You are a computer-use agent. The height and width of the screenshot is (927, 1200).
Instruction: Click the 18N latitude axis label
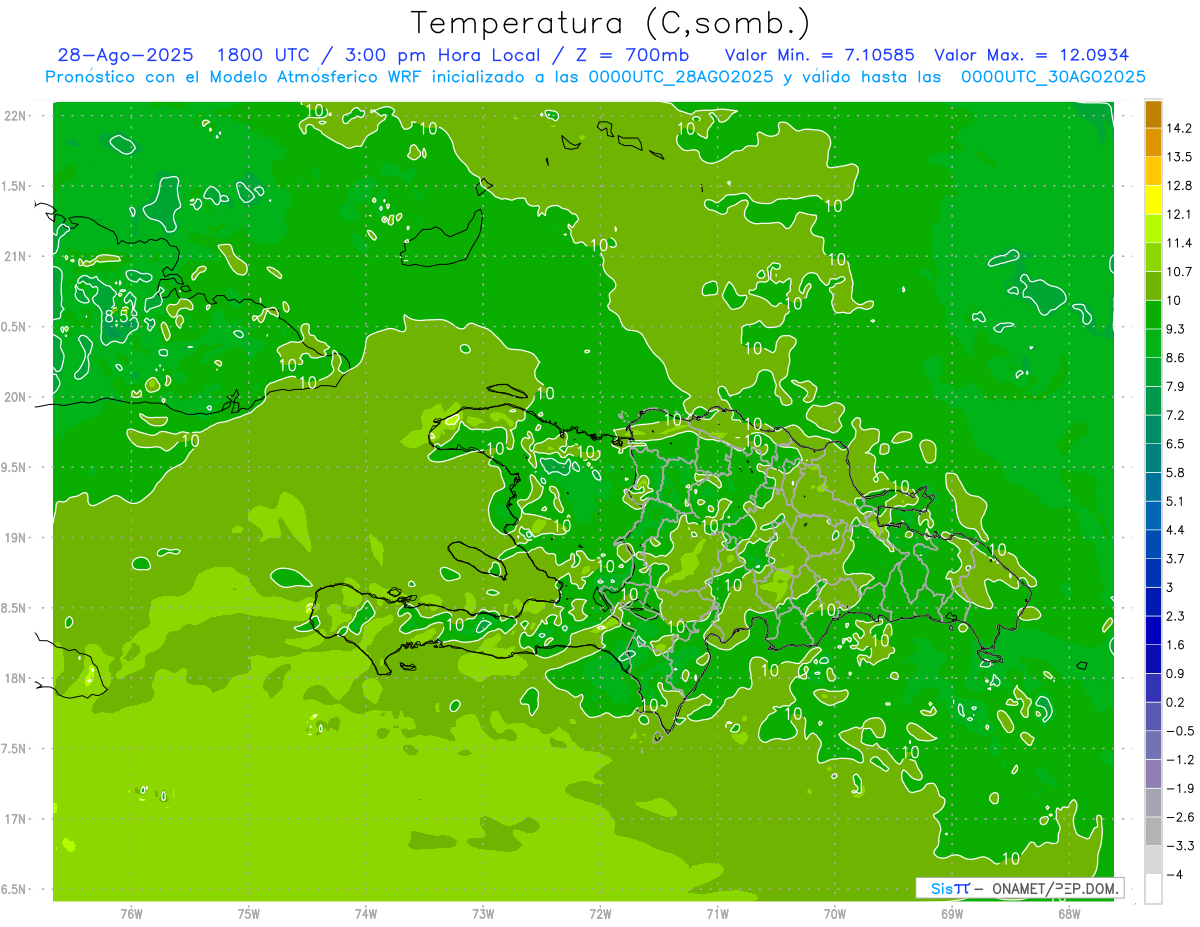15,678
